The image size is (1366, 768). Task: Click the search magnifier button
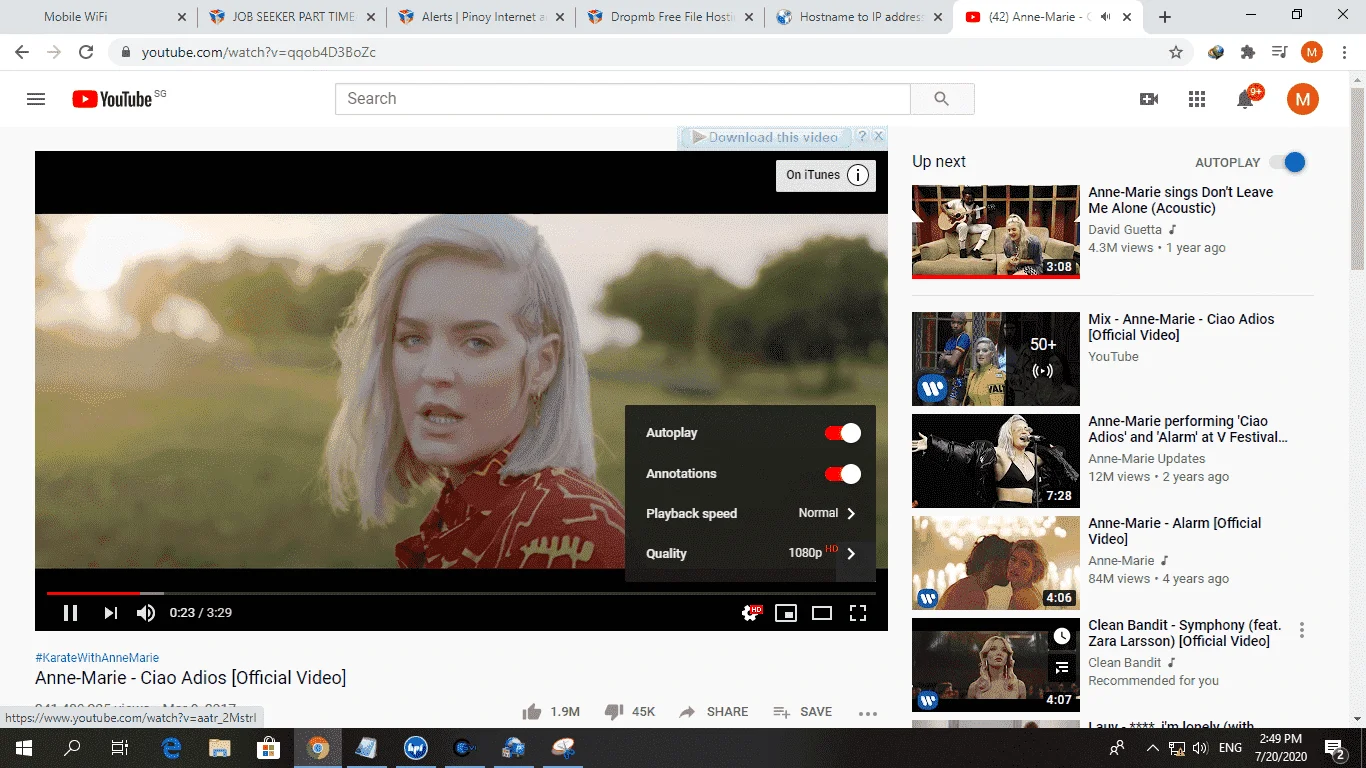(x=942, y=99)
